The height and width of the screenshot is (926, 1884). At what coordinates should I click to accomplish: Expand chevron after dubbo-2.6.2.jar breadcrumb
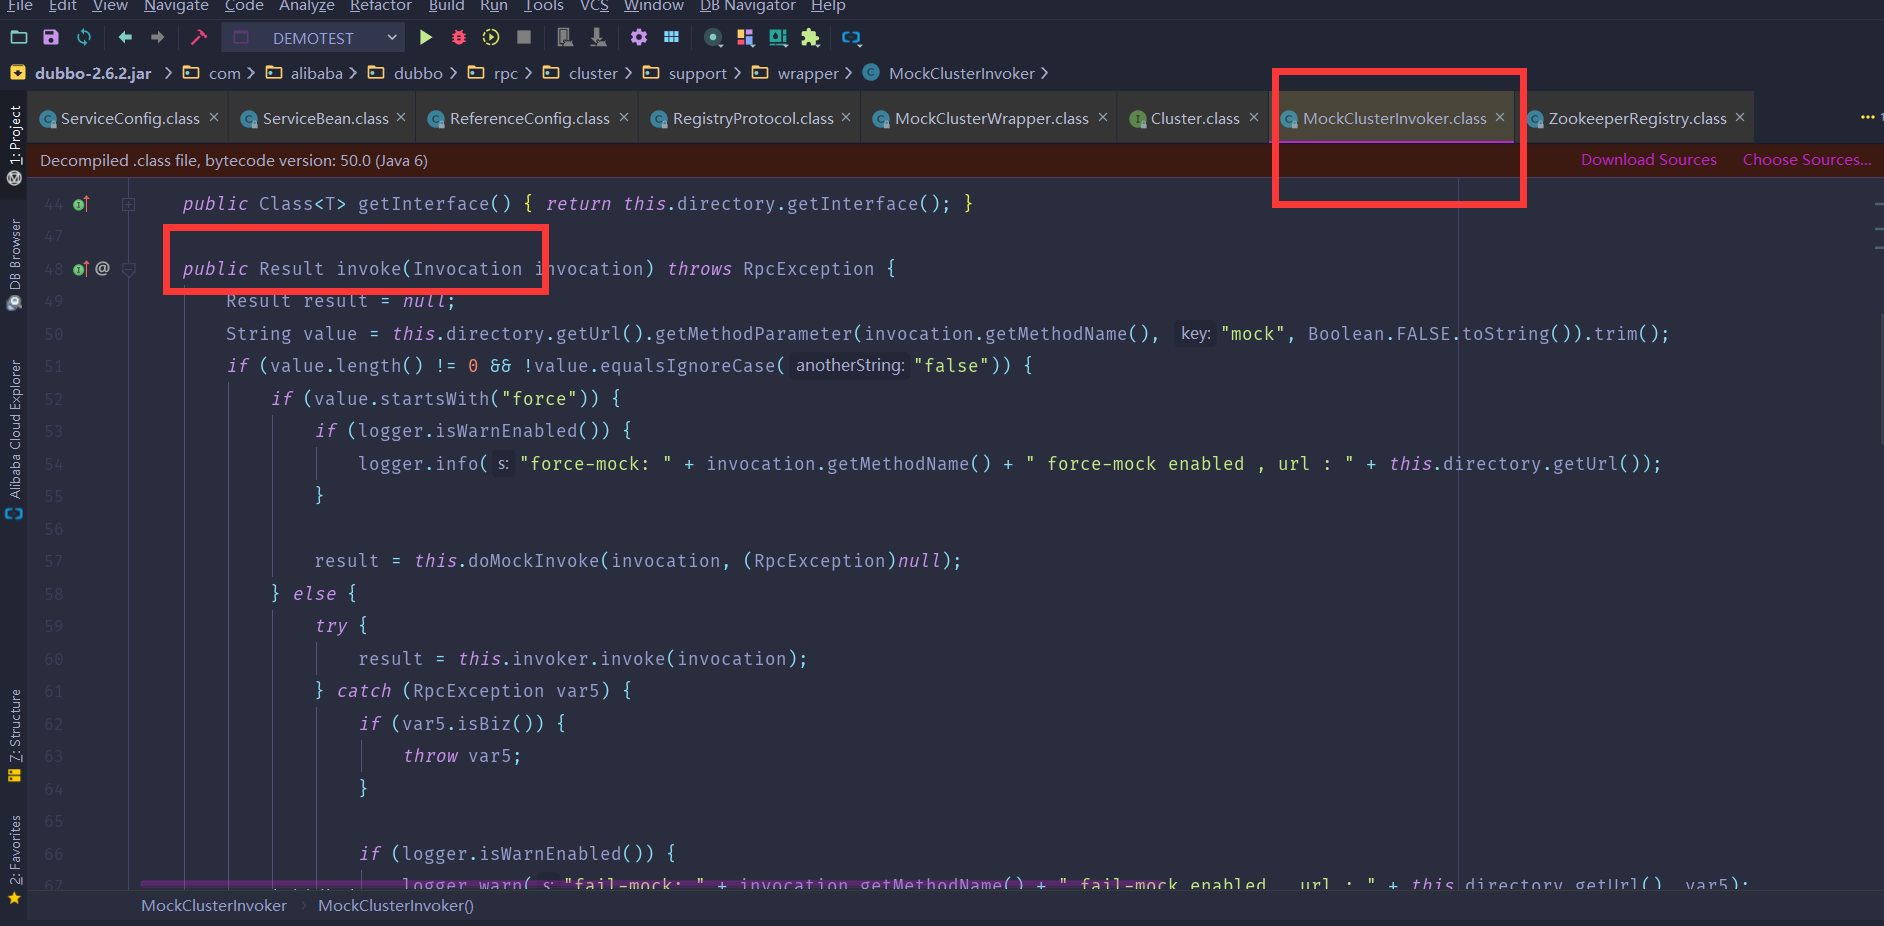(x=168, y=73)
